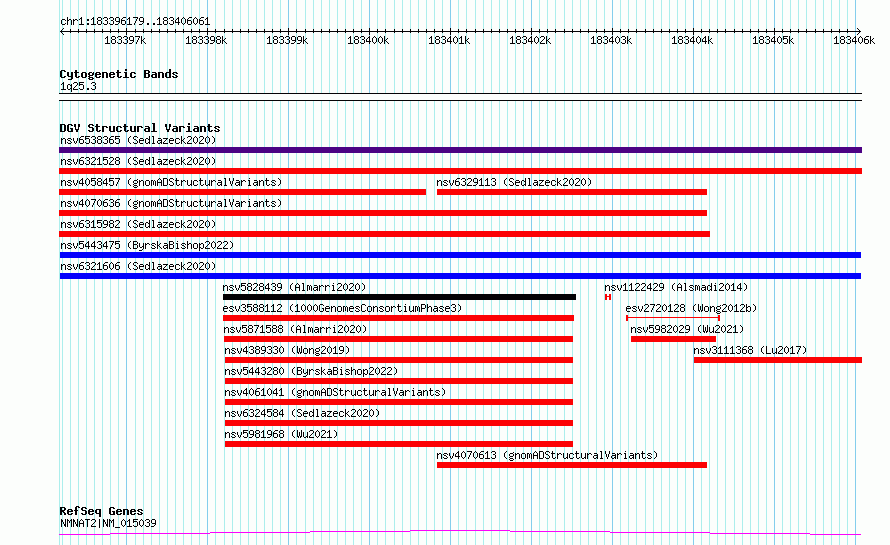Click the nsv3111368 (Lu2017) label
Image resolution: width=890 pixels, height=545 pixels.
(x=750, y=350)
